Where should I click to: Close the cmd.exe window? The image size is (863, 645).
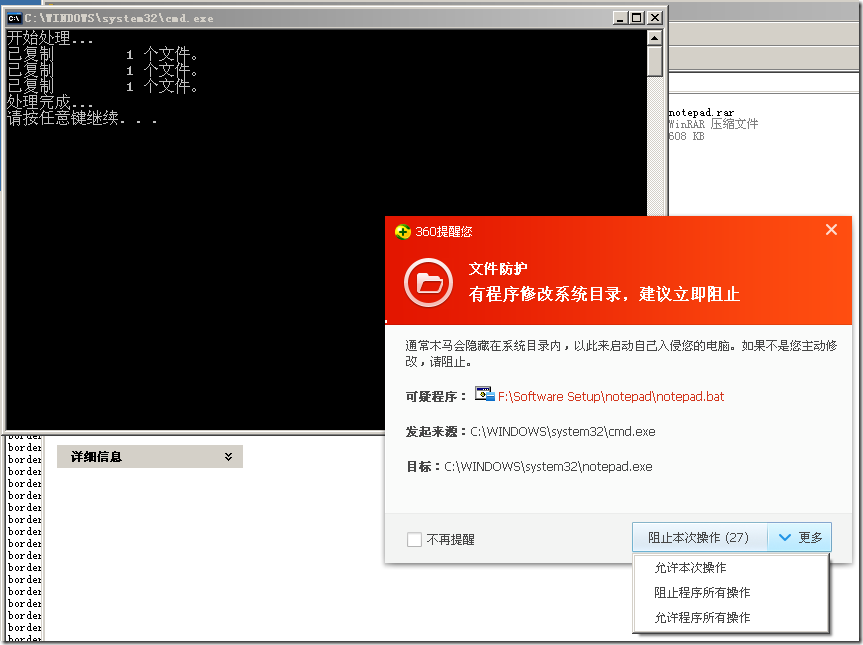point(655,18)
